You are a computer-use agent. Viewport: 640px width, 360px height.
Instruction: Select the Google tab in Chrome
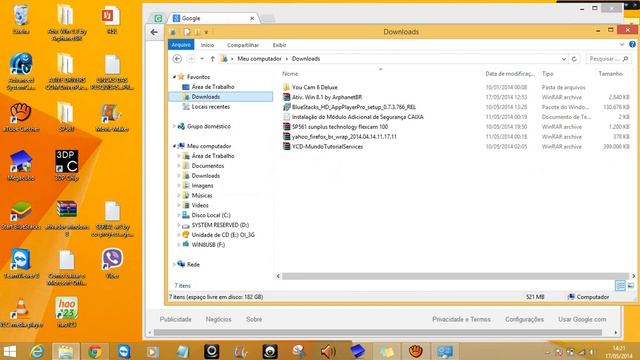click(213, 18)
